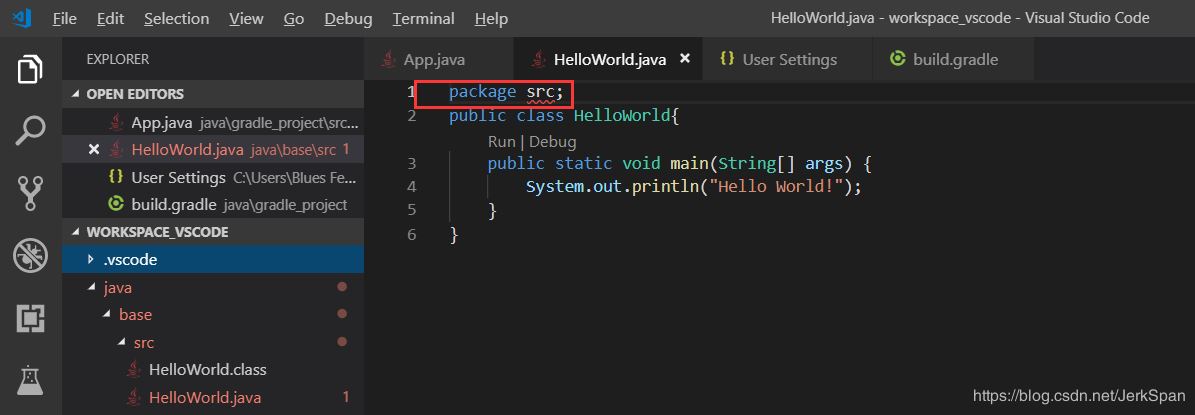
Task: Open the Source Control view
Action: point(30,193)
